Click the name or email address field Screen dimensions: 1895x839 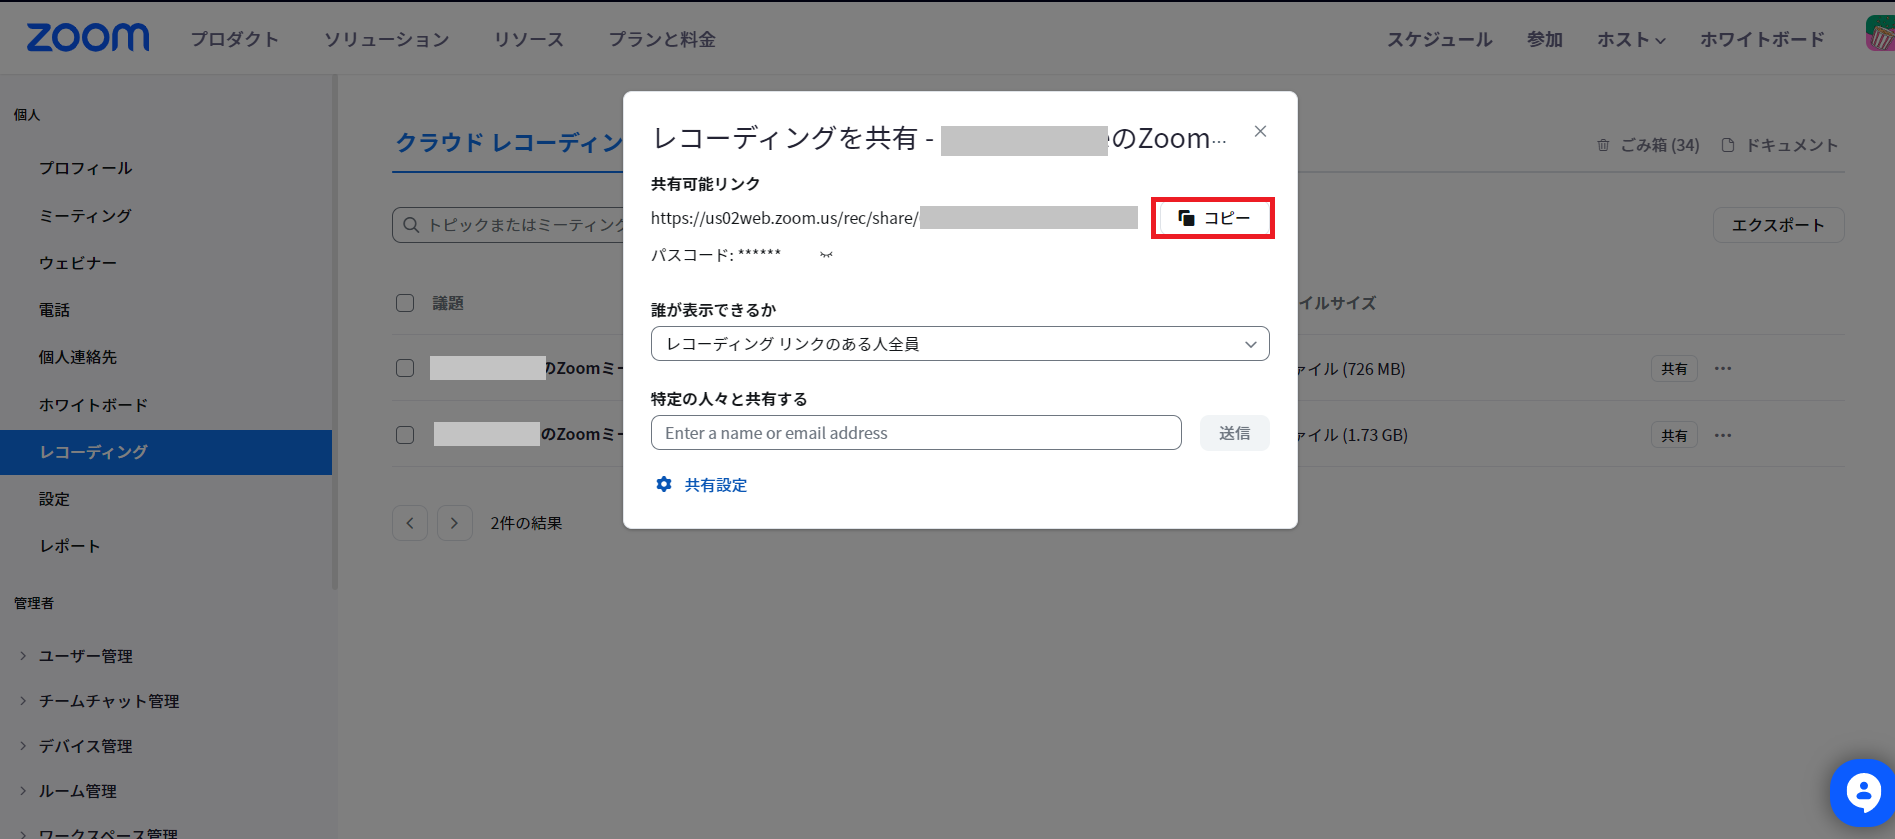(915, 433)
